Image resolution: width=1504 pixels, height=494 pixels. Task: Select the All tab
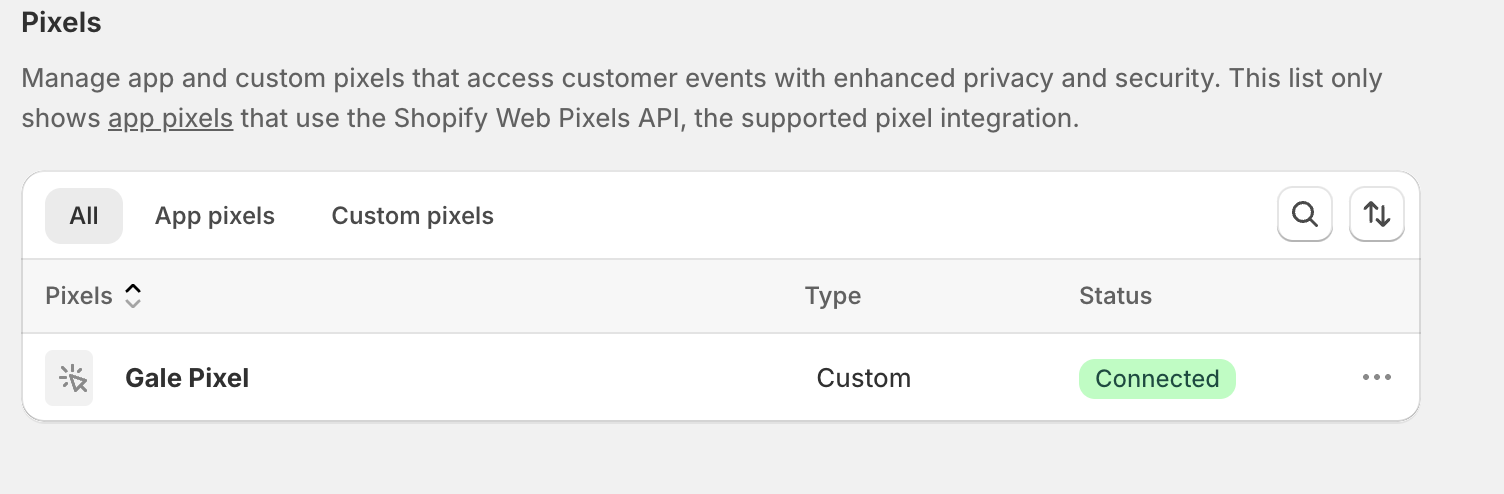point(84,216)
